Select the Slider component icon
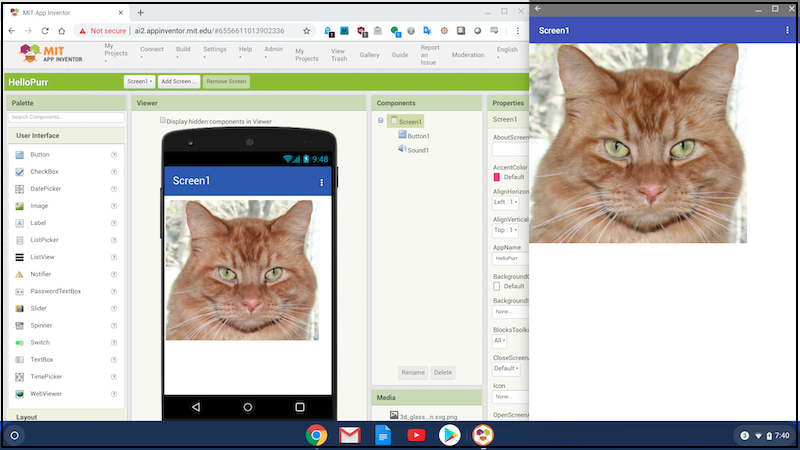 (19, 308)
